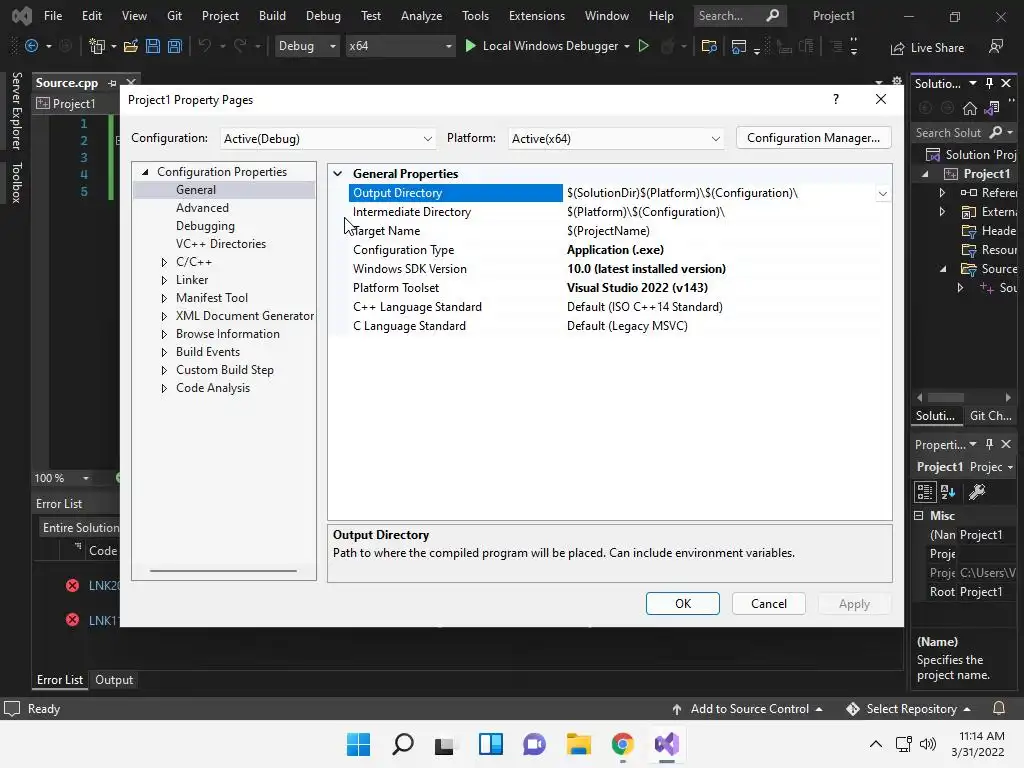1024x768 pixels.
Task: Open the Configuration dropdown showing Active(Debug)
Action: (x=327, y=138)
